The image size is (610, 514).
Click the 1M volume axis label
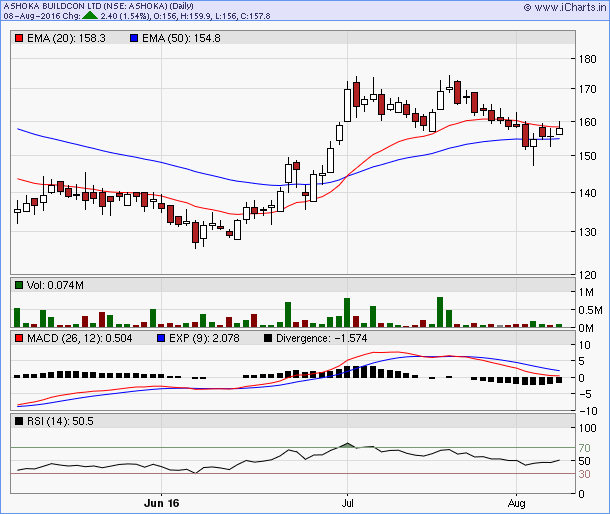tap(586, 292)
